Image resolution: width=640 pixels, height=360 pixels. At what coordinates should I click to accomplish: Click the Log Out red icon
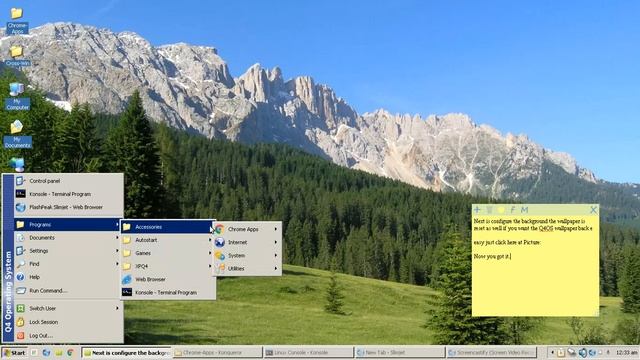[20, 335]
